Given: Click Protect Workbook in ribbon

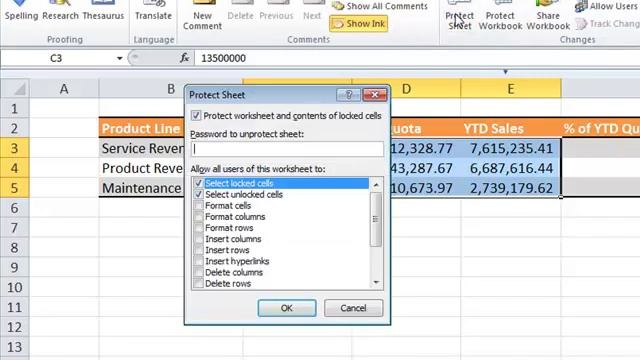Looking at the screenshot, I should 500,16.
